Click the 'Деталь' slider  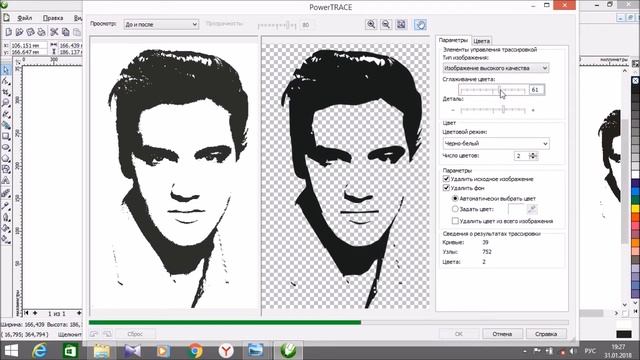tap(493, 110)
